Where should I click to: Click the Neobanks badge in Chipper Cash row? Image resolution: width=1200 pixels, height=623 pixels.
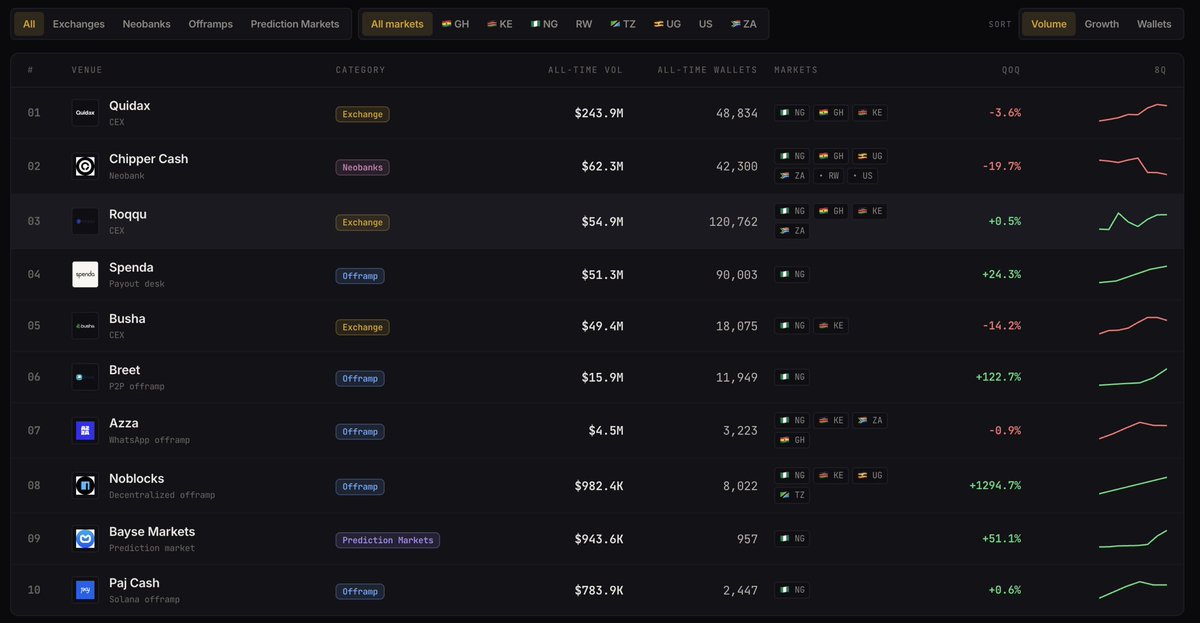coord(362,167)
